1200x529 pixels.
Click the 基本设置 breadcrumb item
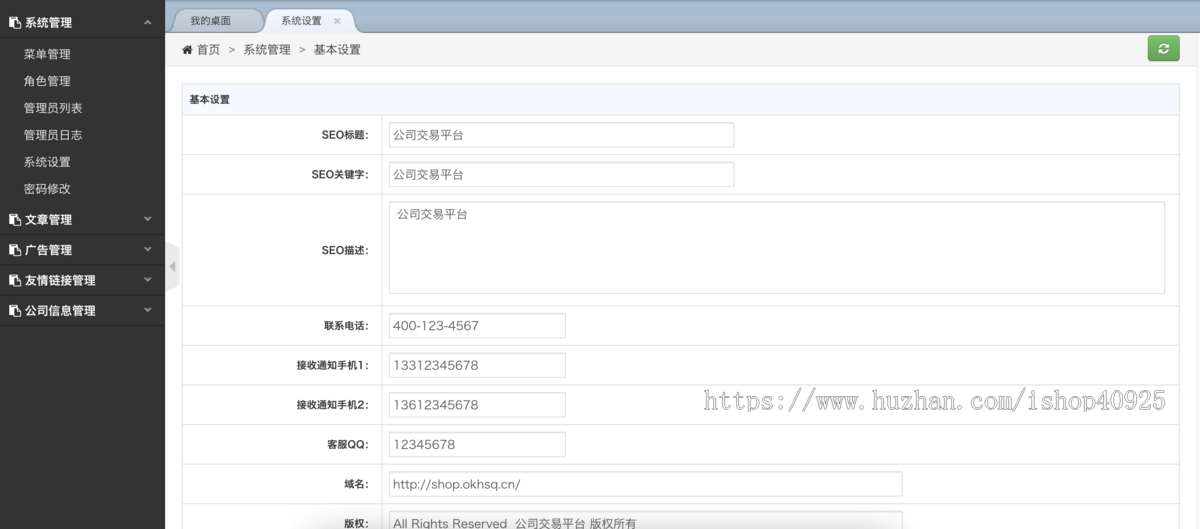pos(337,49)
